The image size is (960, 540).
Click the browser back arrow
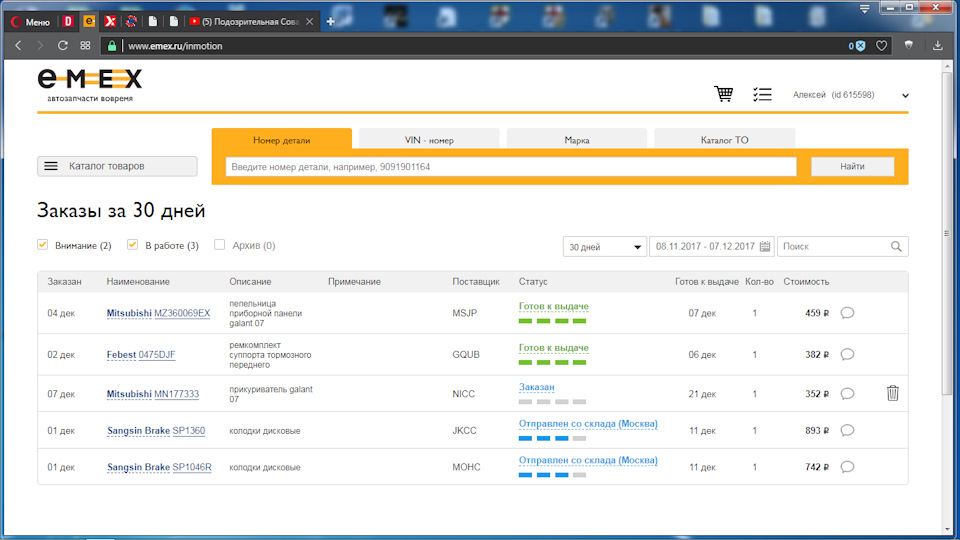coord(18,45)
